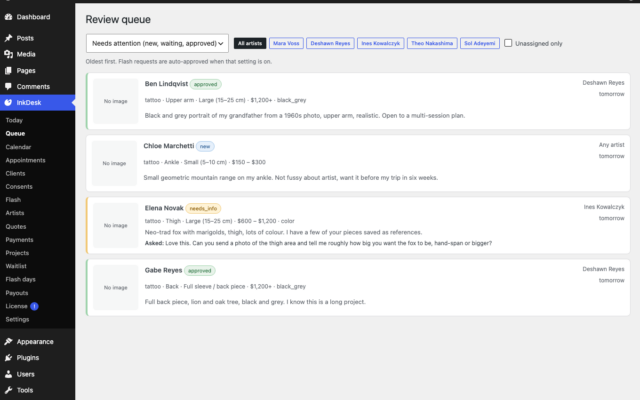Viewport: 640px width, 400px height.
Task: Filter queue by Sol Adeyemi
Action: [x=480, y=43]
